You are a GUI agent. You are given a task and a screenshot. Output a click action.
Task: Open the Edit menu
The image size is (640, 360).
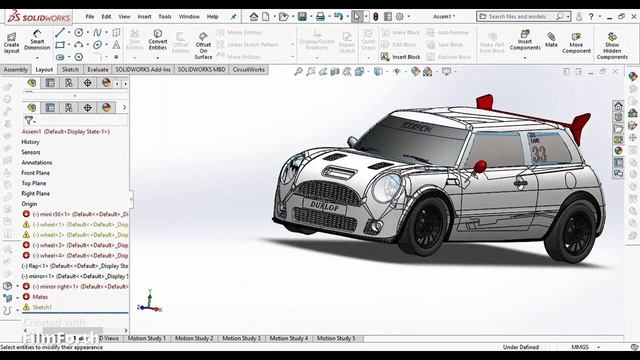(106, 17)
